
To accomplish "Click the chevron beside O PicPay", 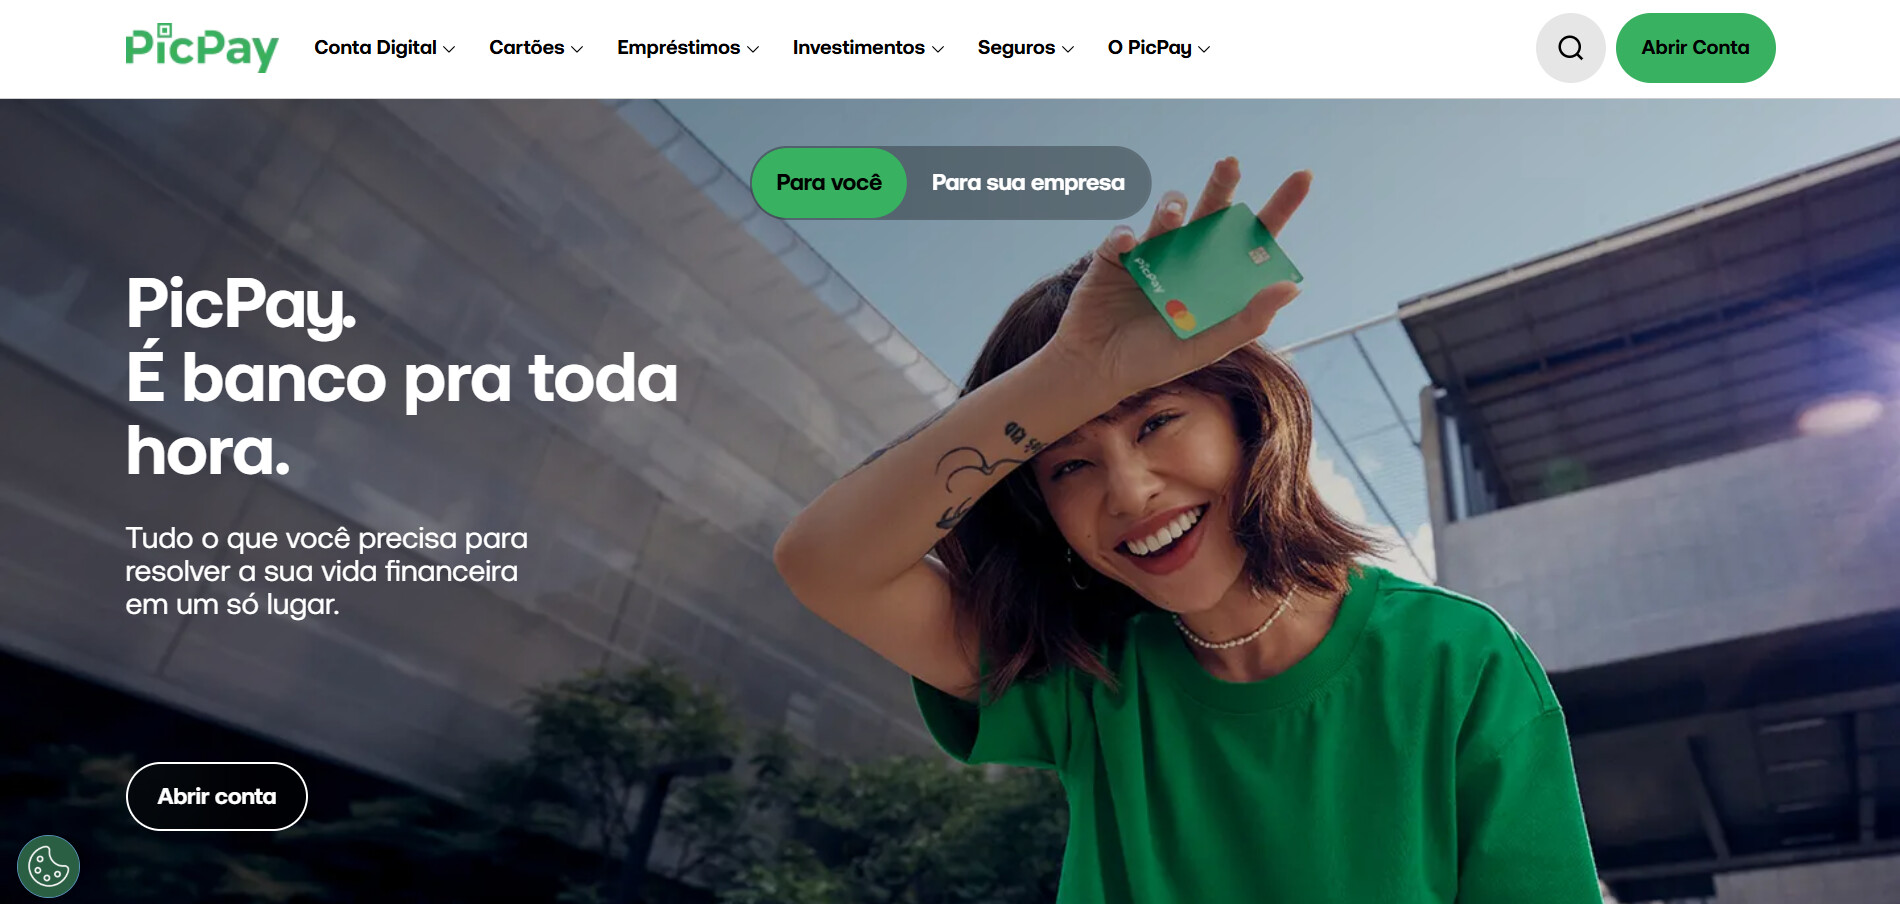I will [x=1204, y=49].
